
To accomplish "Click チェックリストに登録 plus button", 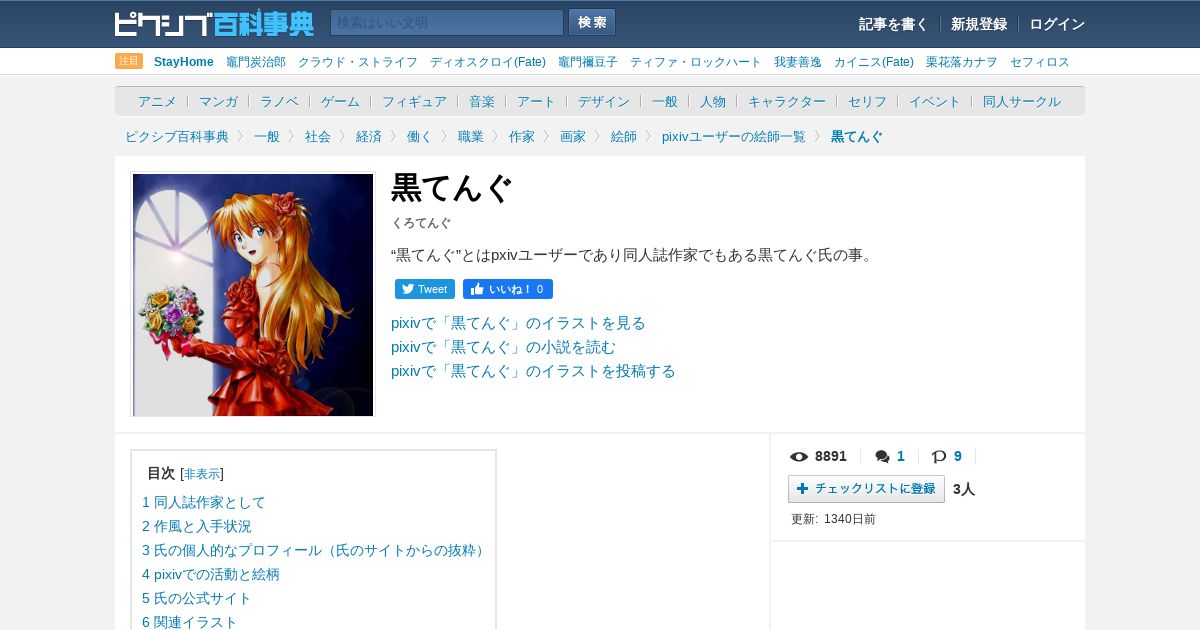I will [x=866, y=489].
